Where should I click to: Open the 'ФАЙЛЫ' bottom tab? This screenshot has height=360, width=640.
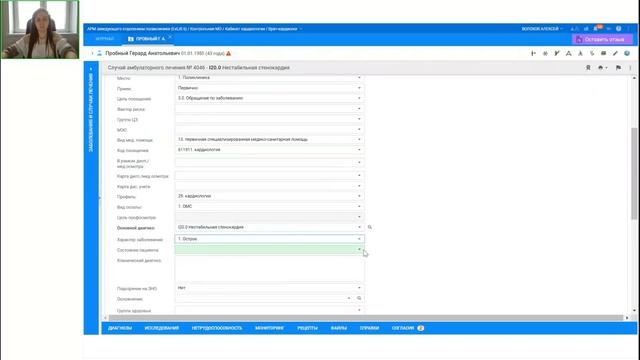[x=339, y=328]
